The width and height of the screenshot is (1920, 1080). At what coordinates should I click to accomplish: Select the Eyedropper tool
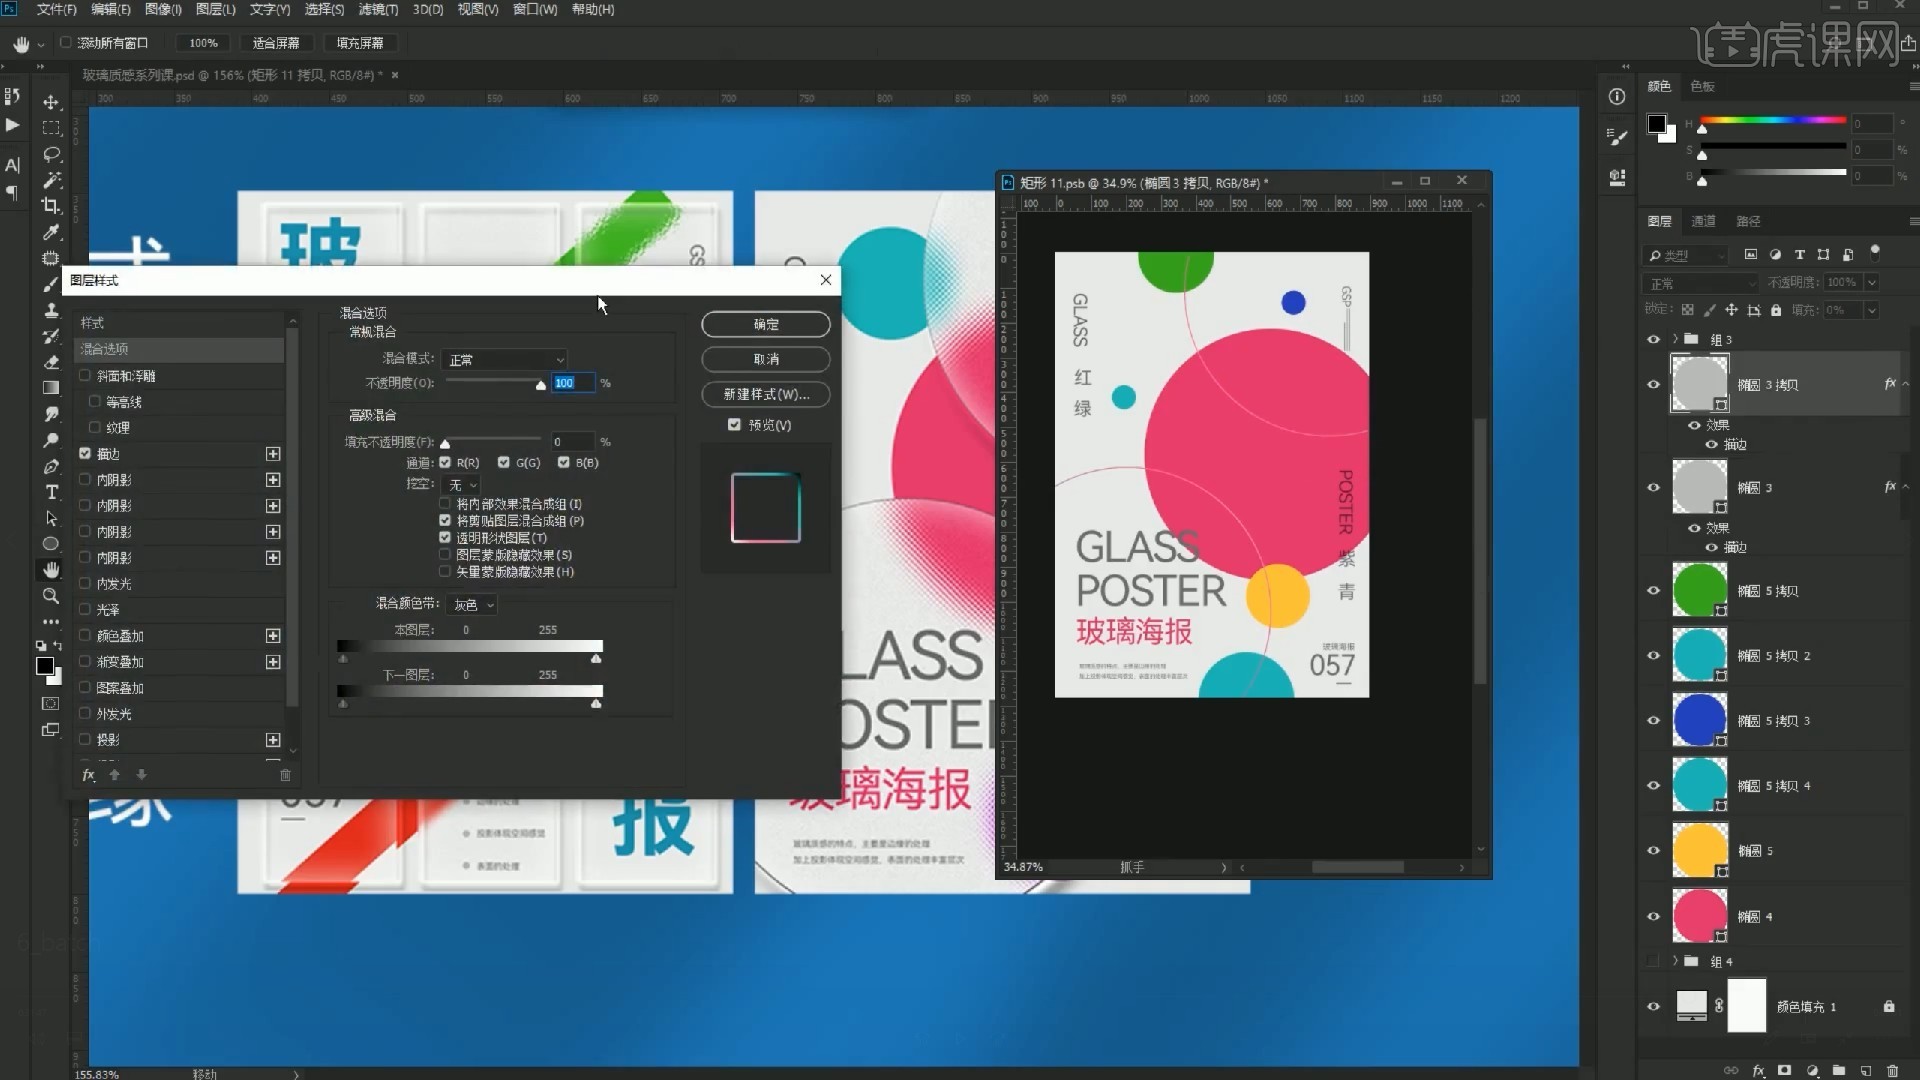pyautogui.click(x=51, y=232)
